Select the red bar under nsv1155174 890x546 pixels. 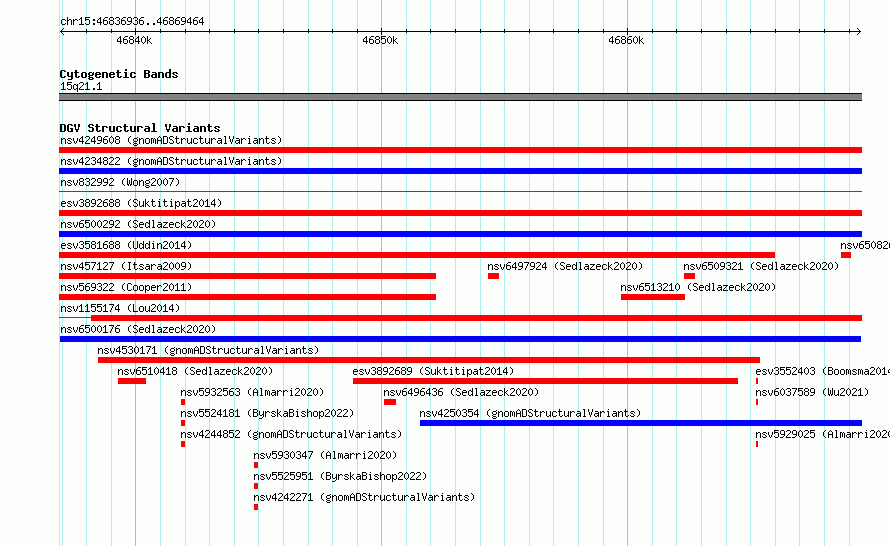tap(476, 318)
